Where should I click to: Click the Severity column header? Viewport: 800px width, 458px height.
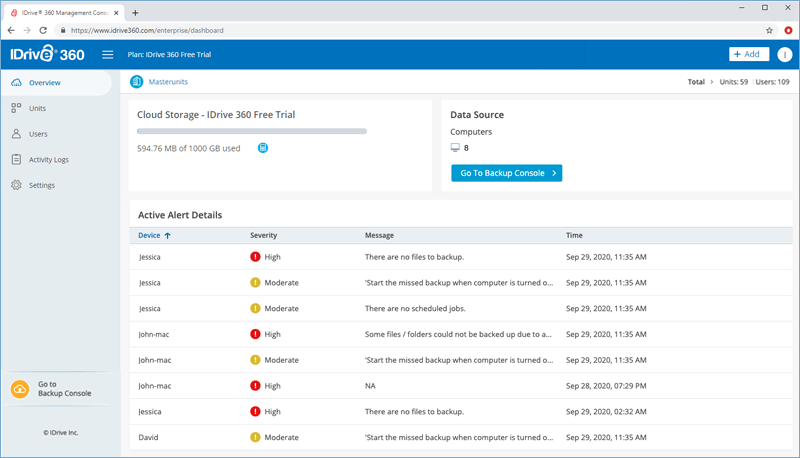(264, 236)
